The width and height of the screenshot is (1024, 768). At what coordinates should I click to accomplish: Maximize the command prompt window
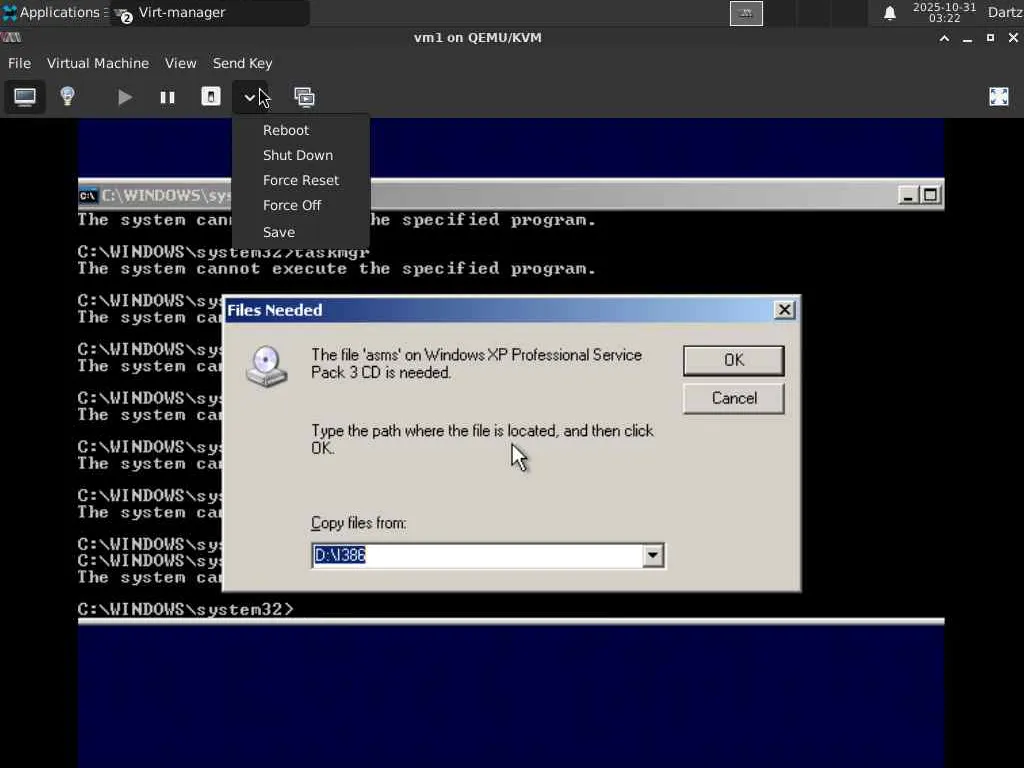click(x=930, y=195)
